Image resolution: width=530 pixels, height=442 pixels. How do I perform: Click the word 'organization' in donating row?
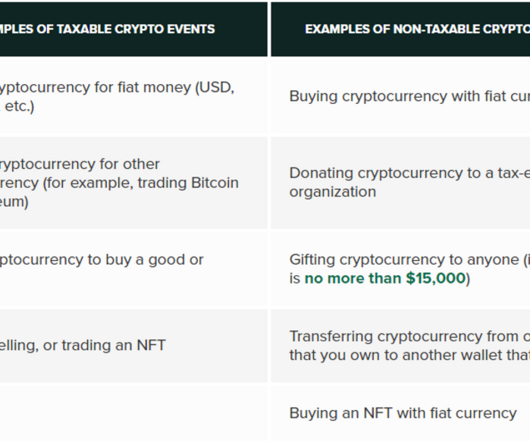pos(333,192)
